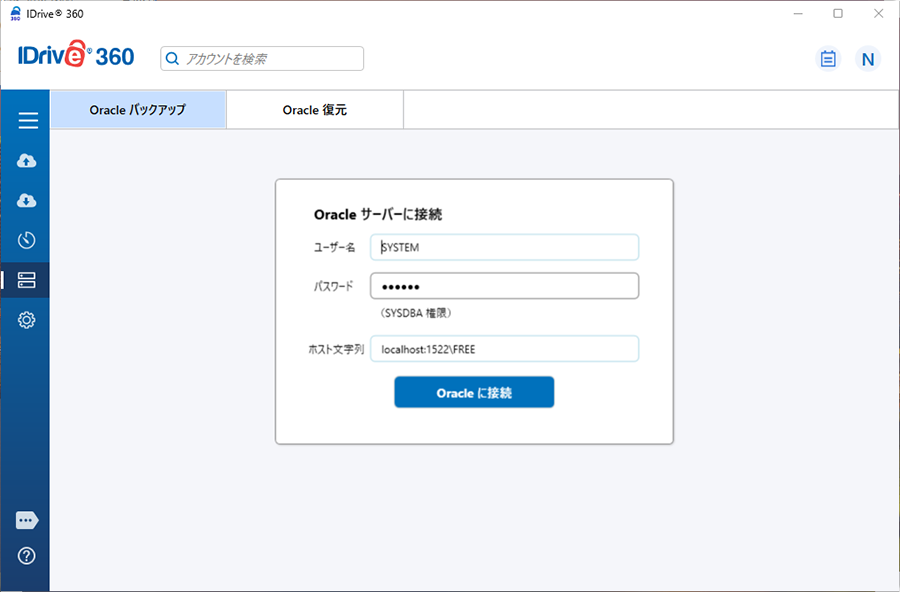Click the ホスト文字列 field with localhost:1522\FREE
The height and width of the screenshot is (592, 900).
[x=504, y=349]
